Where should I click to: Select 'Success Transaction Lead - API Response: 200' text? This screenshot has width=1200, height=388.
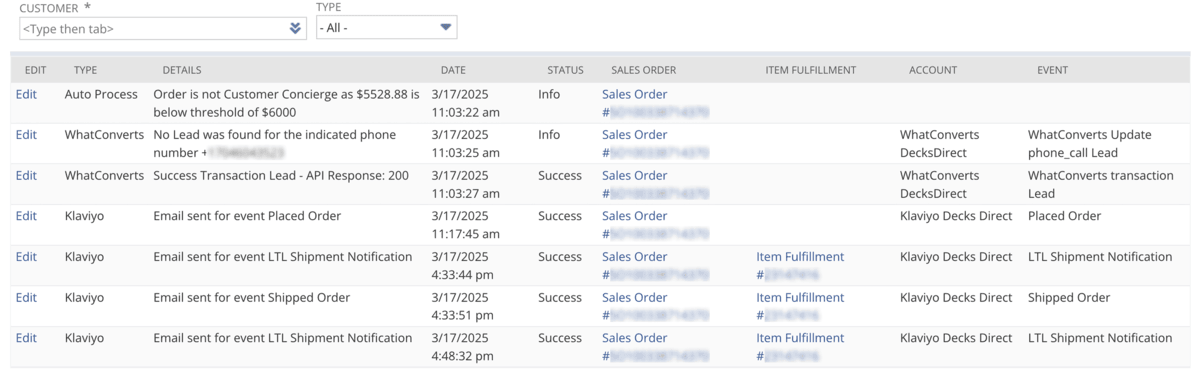(x=281, y=175)
